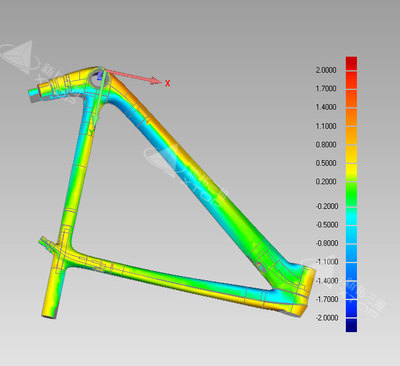
Task: Click the blue Z axis marker in head tube
Action: tap(99, 77)
